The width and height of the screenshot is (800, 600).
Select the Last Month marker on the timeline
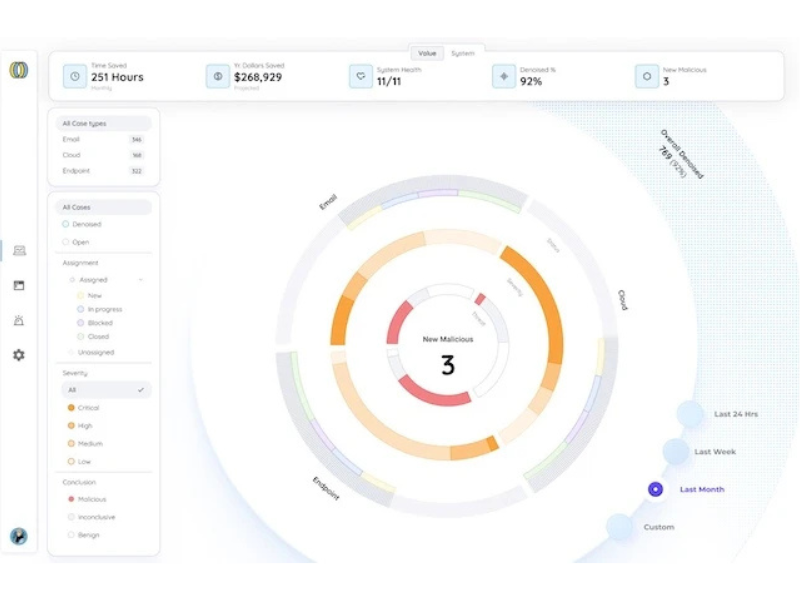click(x=655, y=489)
